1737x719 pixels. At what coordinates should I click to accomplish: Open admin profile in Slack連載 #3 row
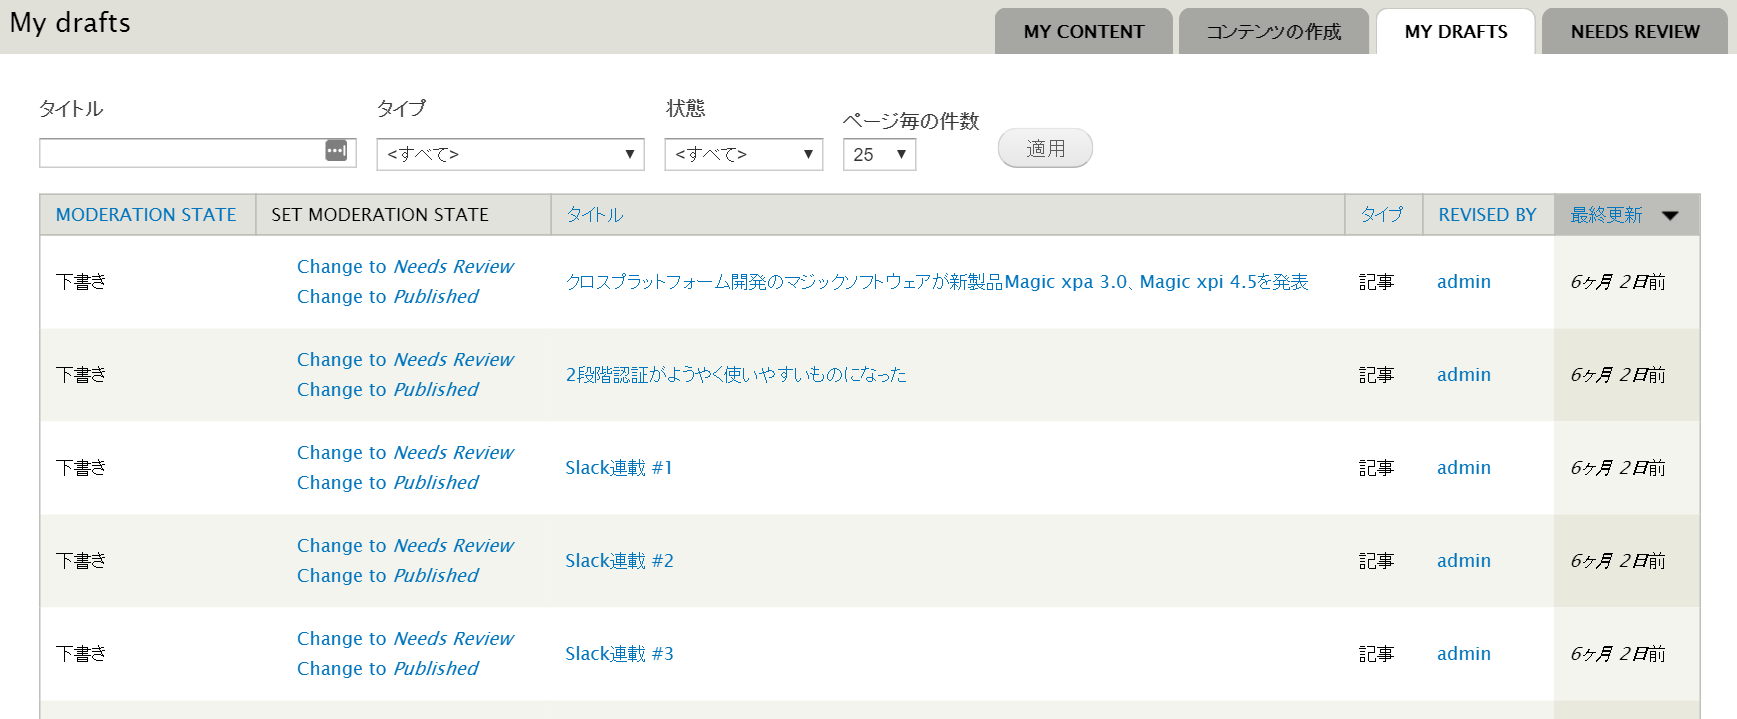[x=1463, y=654]
